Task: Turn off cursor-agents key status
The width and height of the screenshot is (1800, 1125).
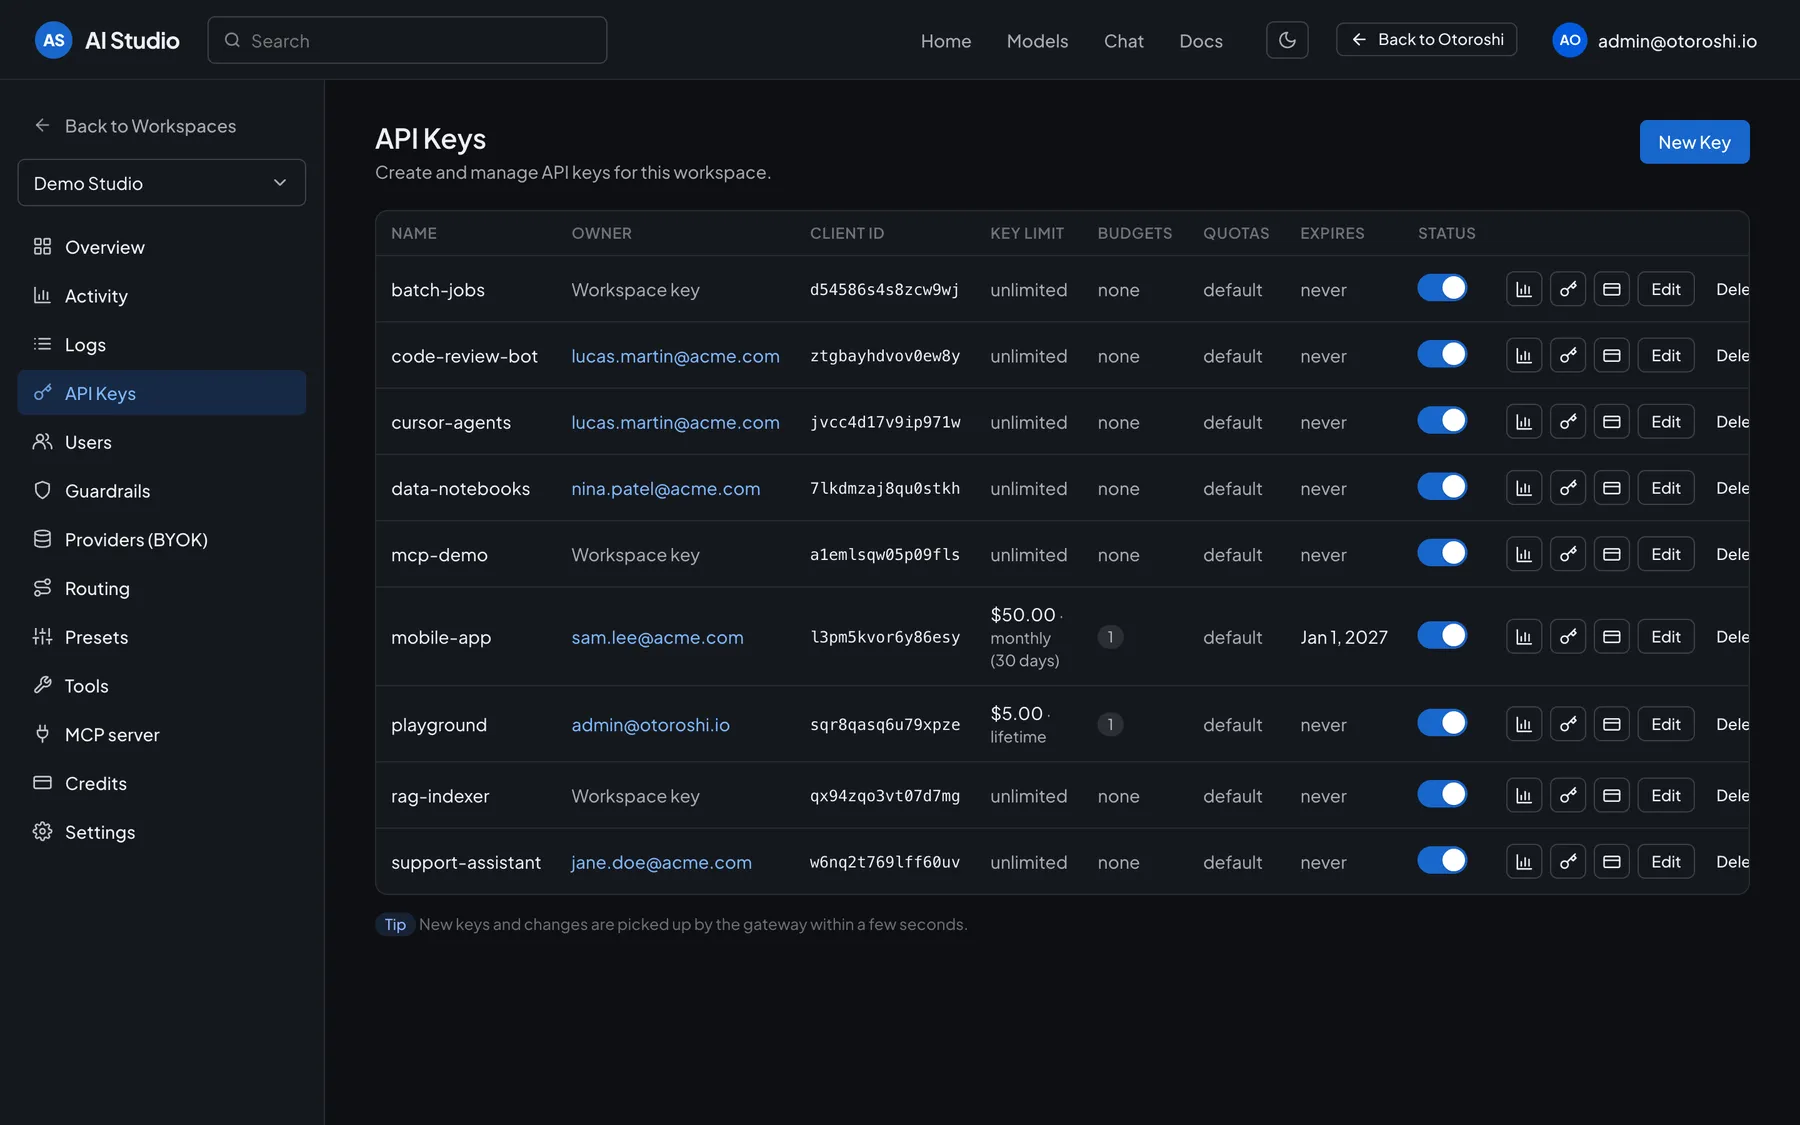Action: (1442, 420)
